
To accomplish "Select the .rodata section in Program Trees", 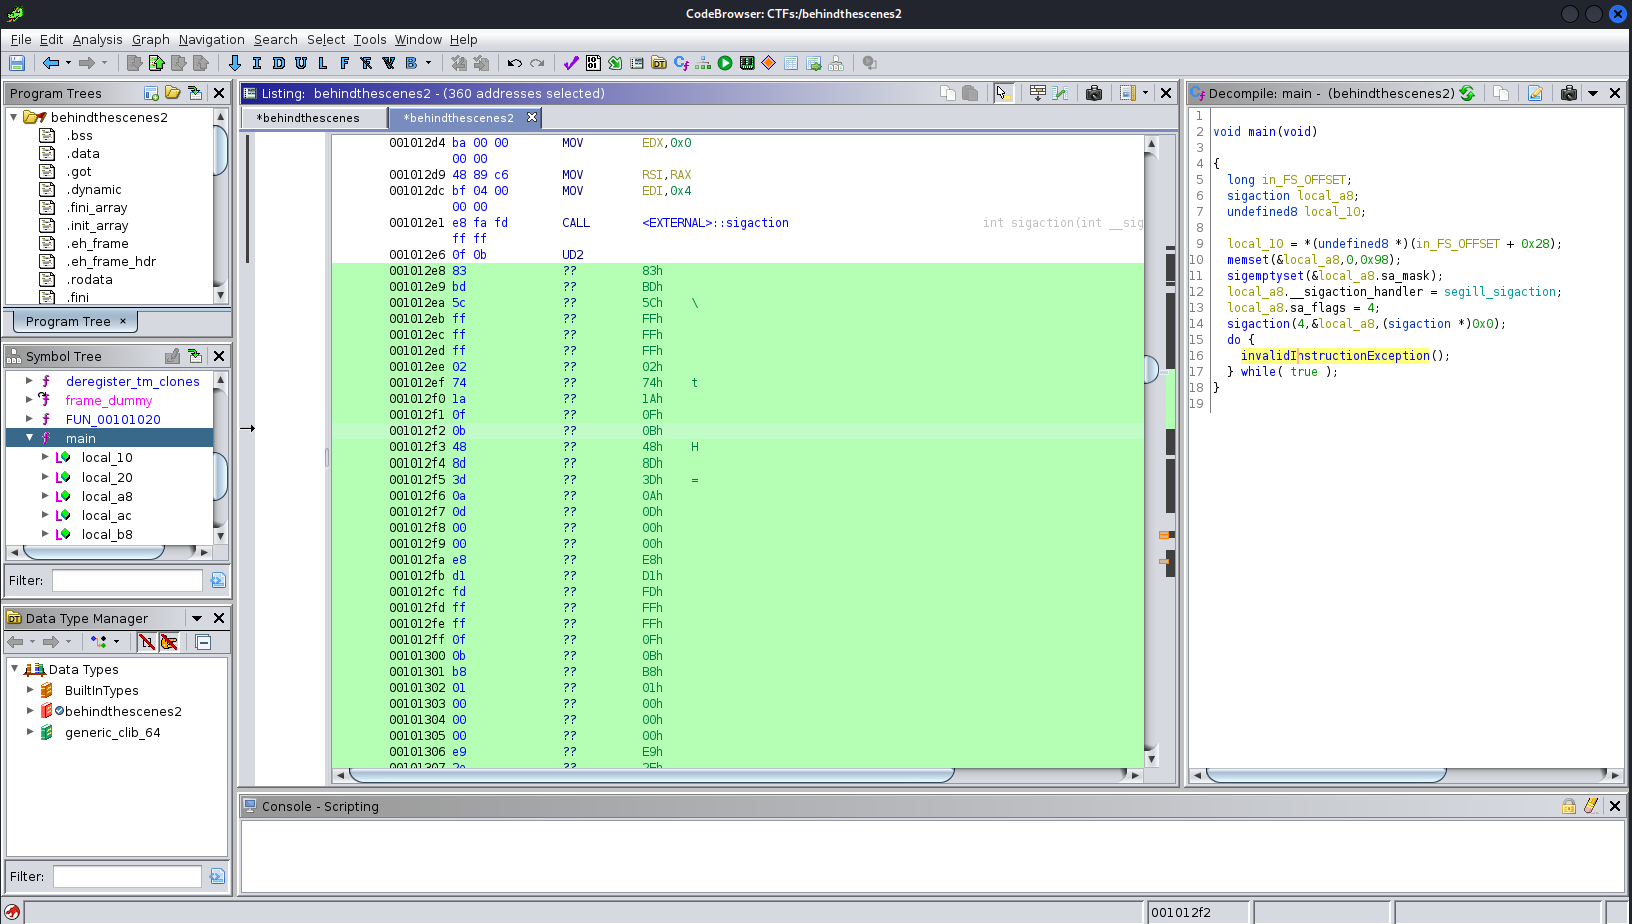I will 89,280.
